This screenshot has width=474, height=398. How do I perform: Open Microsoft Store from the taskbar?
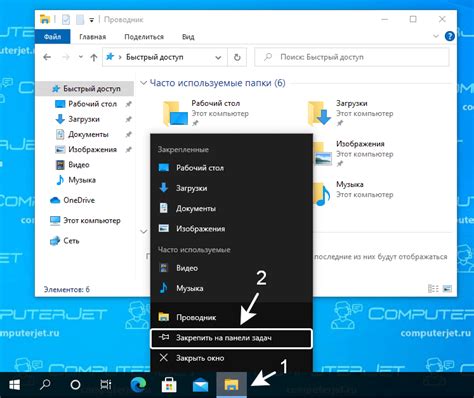pos(169,385)
